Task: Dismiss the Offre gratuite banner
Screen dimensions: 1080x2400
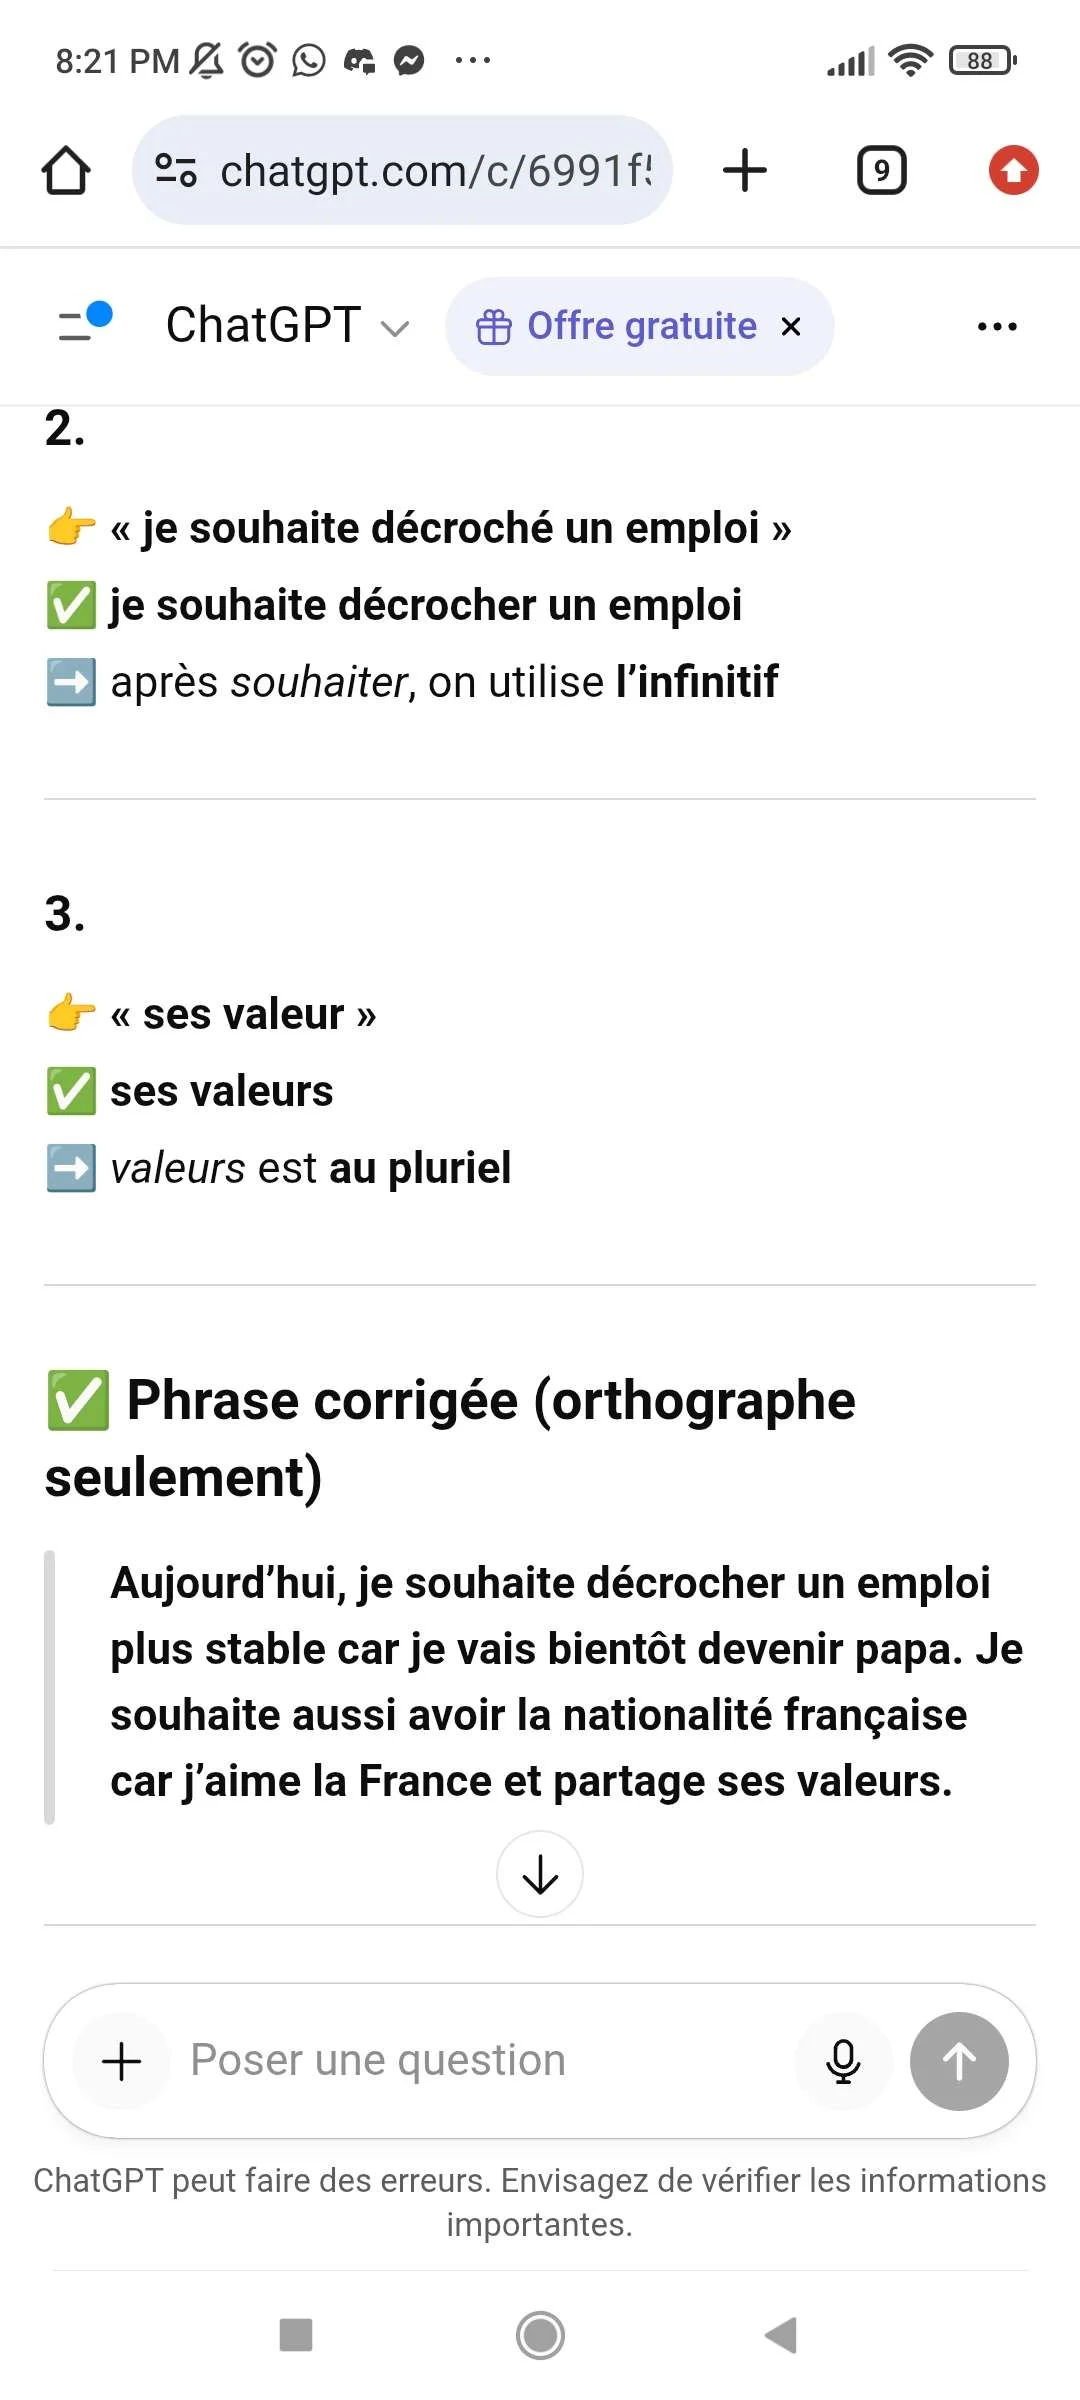Action: point(791,327)
